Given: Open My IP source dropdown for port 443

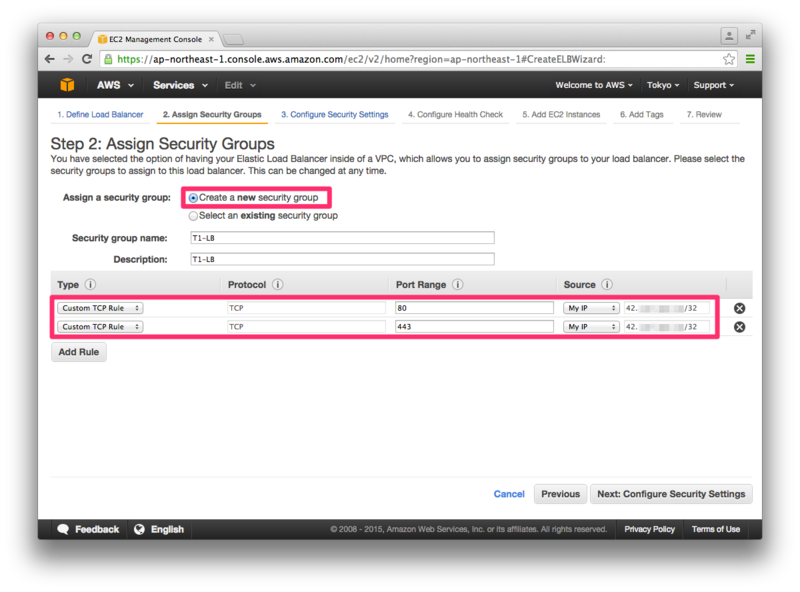Looking at the screenshot, I should pos(591,327).
